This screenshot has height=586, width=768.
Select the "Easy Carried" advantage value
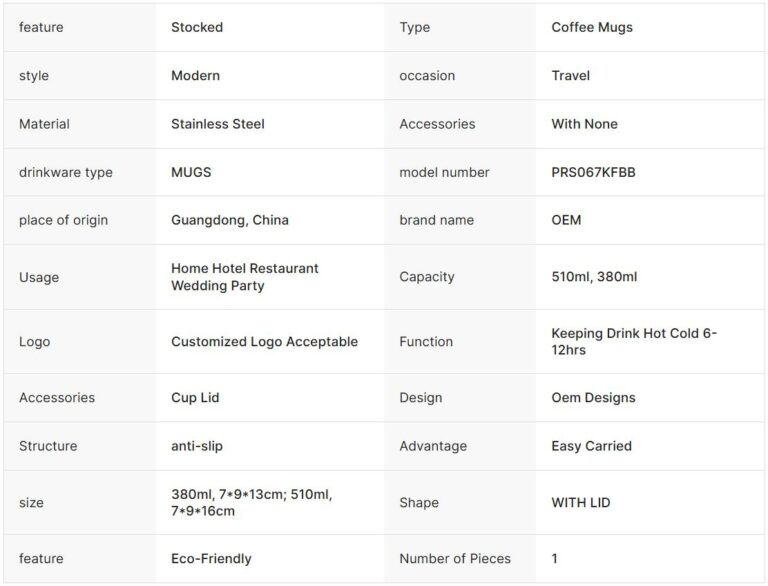[x=592, y=446]
